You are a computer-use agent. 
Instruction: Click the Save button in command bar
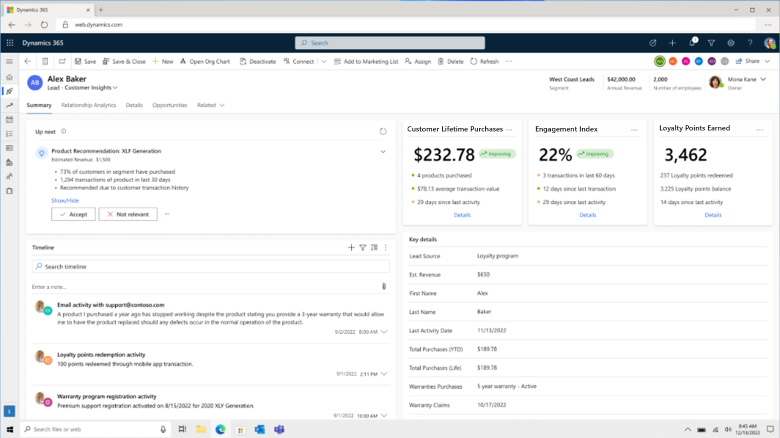(84, 61)
